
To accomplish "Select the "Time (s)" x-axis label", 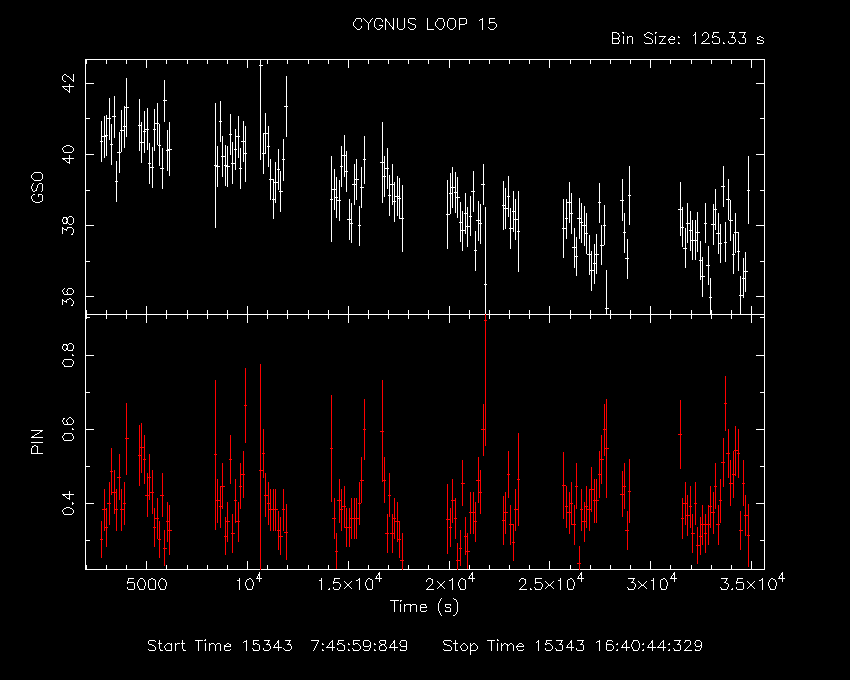I will 424,607.
